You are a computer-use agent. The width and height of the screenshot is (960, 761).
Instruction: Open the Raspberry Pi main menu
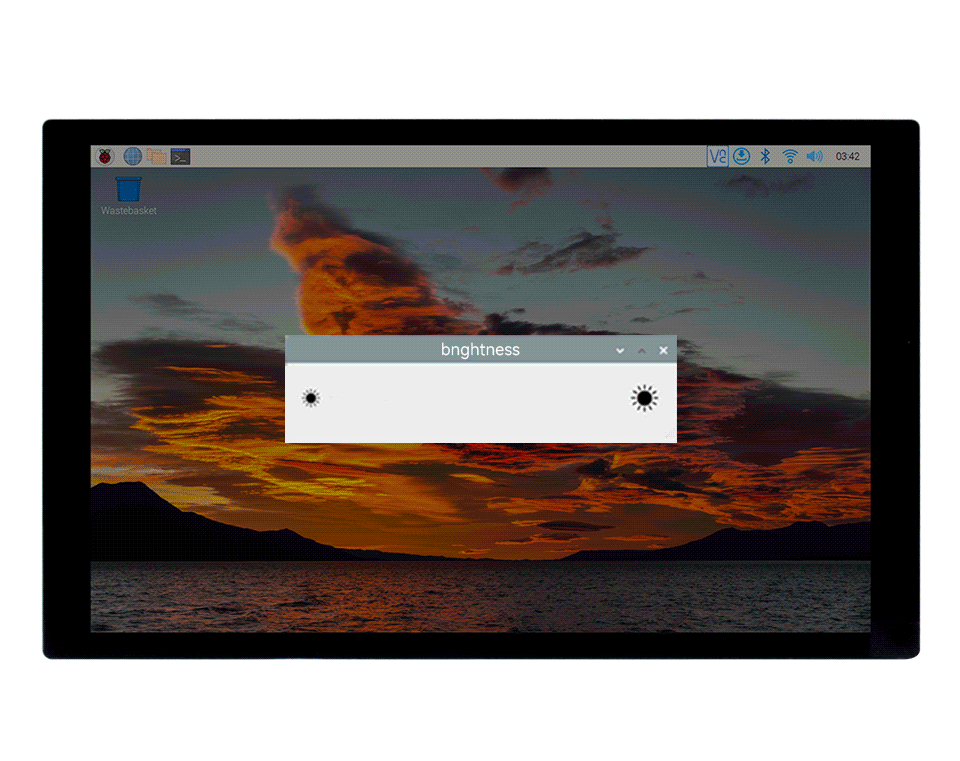pos(104,156)
